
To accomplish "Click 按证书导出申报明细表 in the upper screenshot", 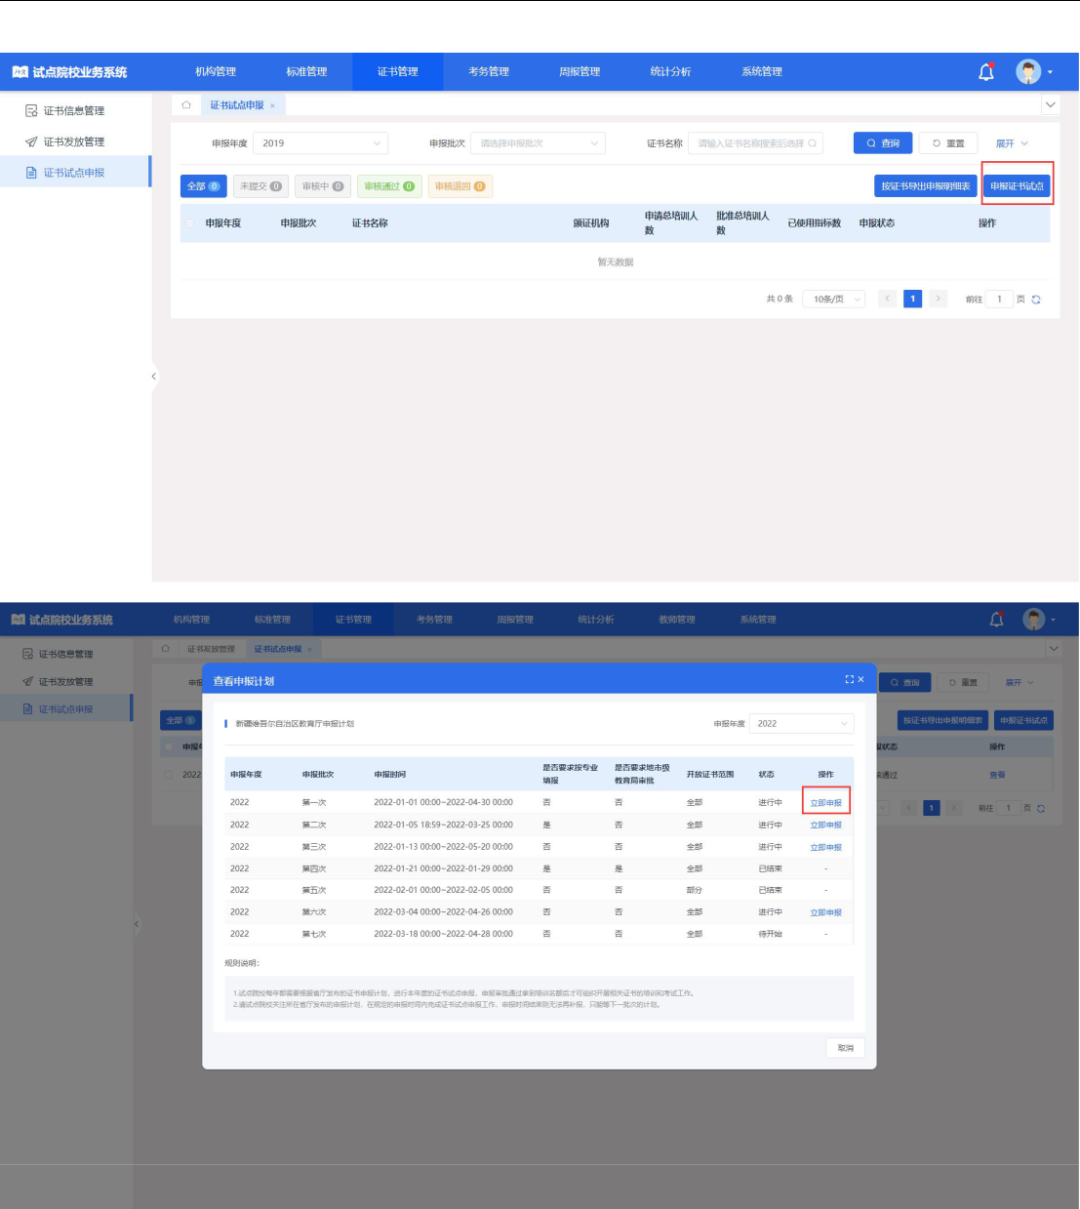I will click(x=925, y=186).
